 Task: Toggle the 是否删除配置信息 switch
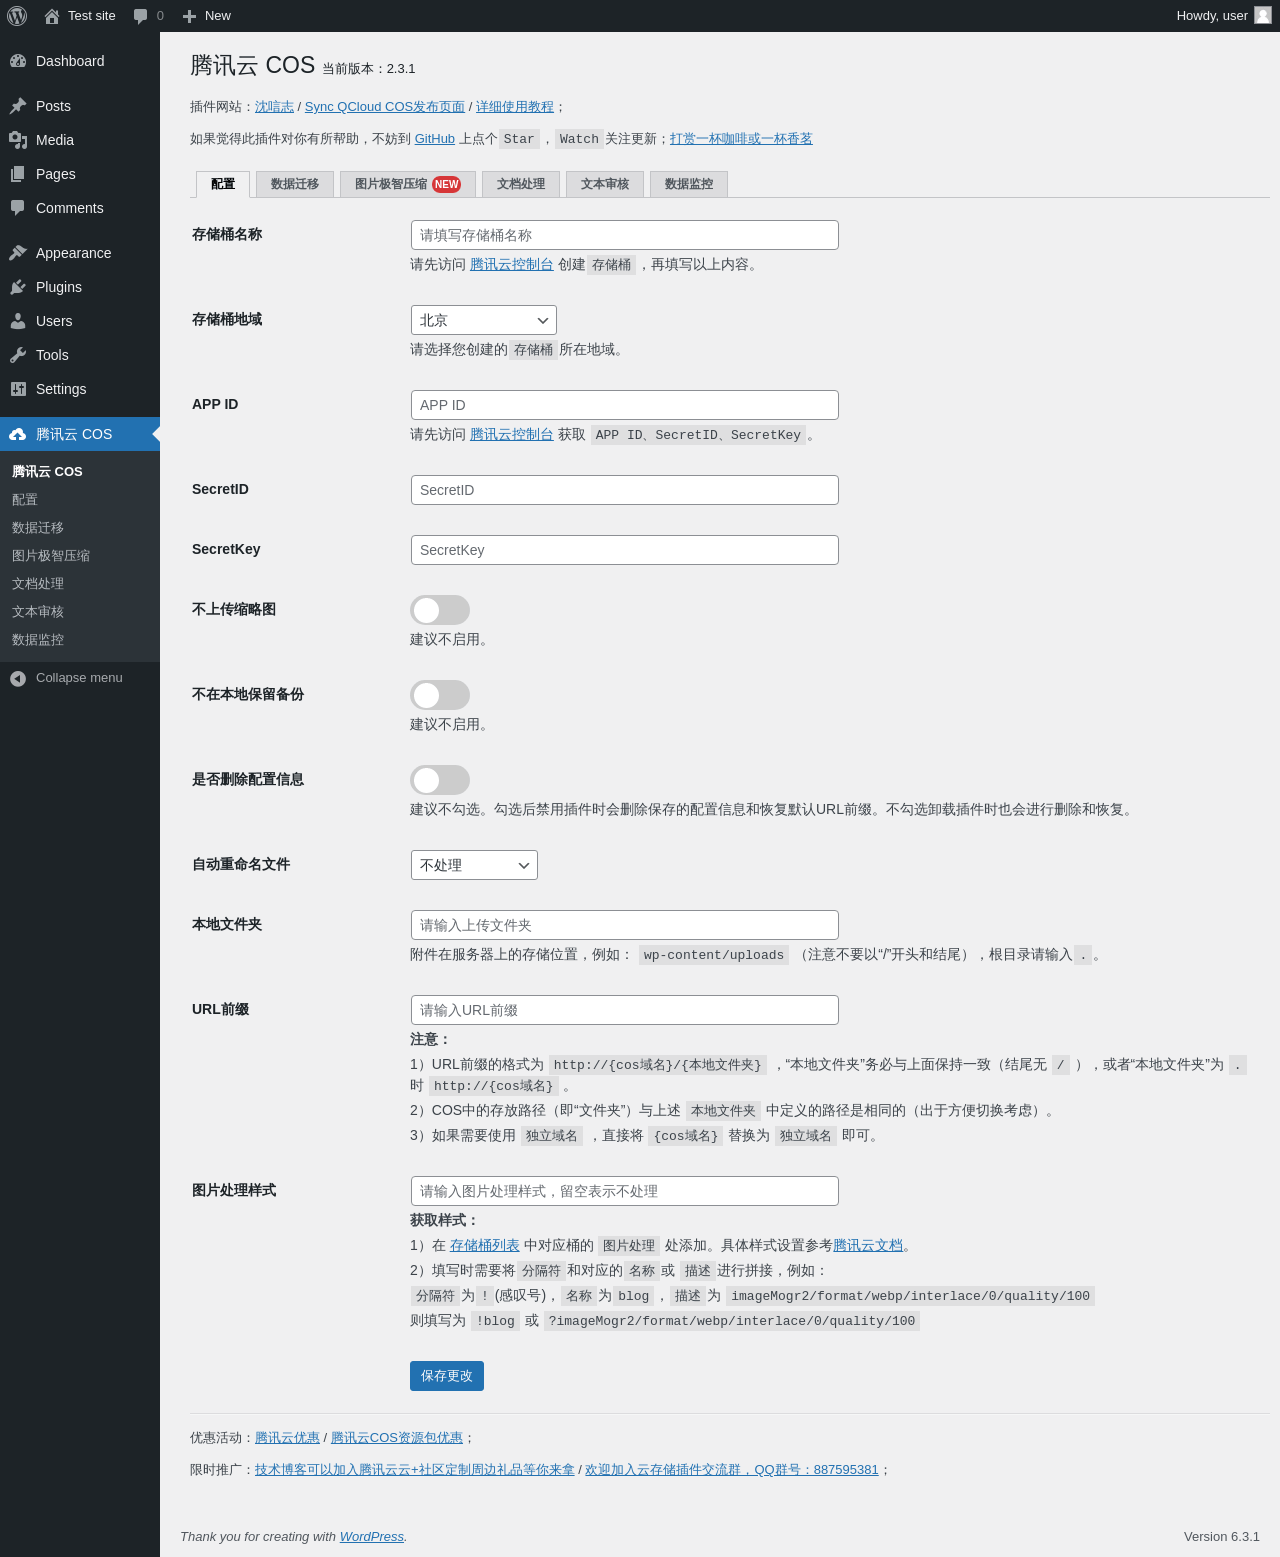pyautogui.click(x=440, y=780)
